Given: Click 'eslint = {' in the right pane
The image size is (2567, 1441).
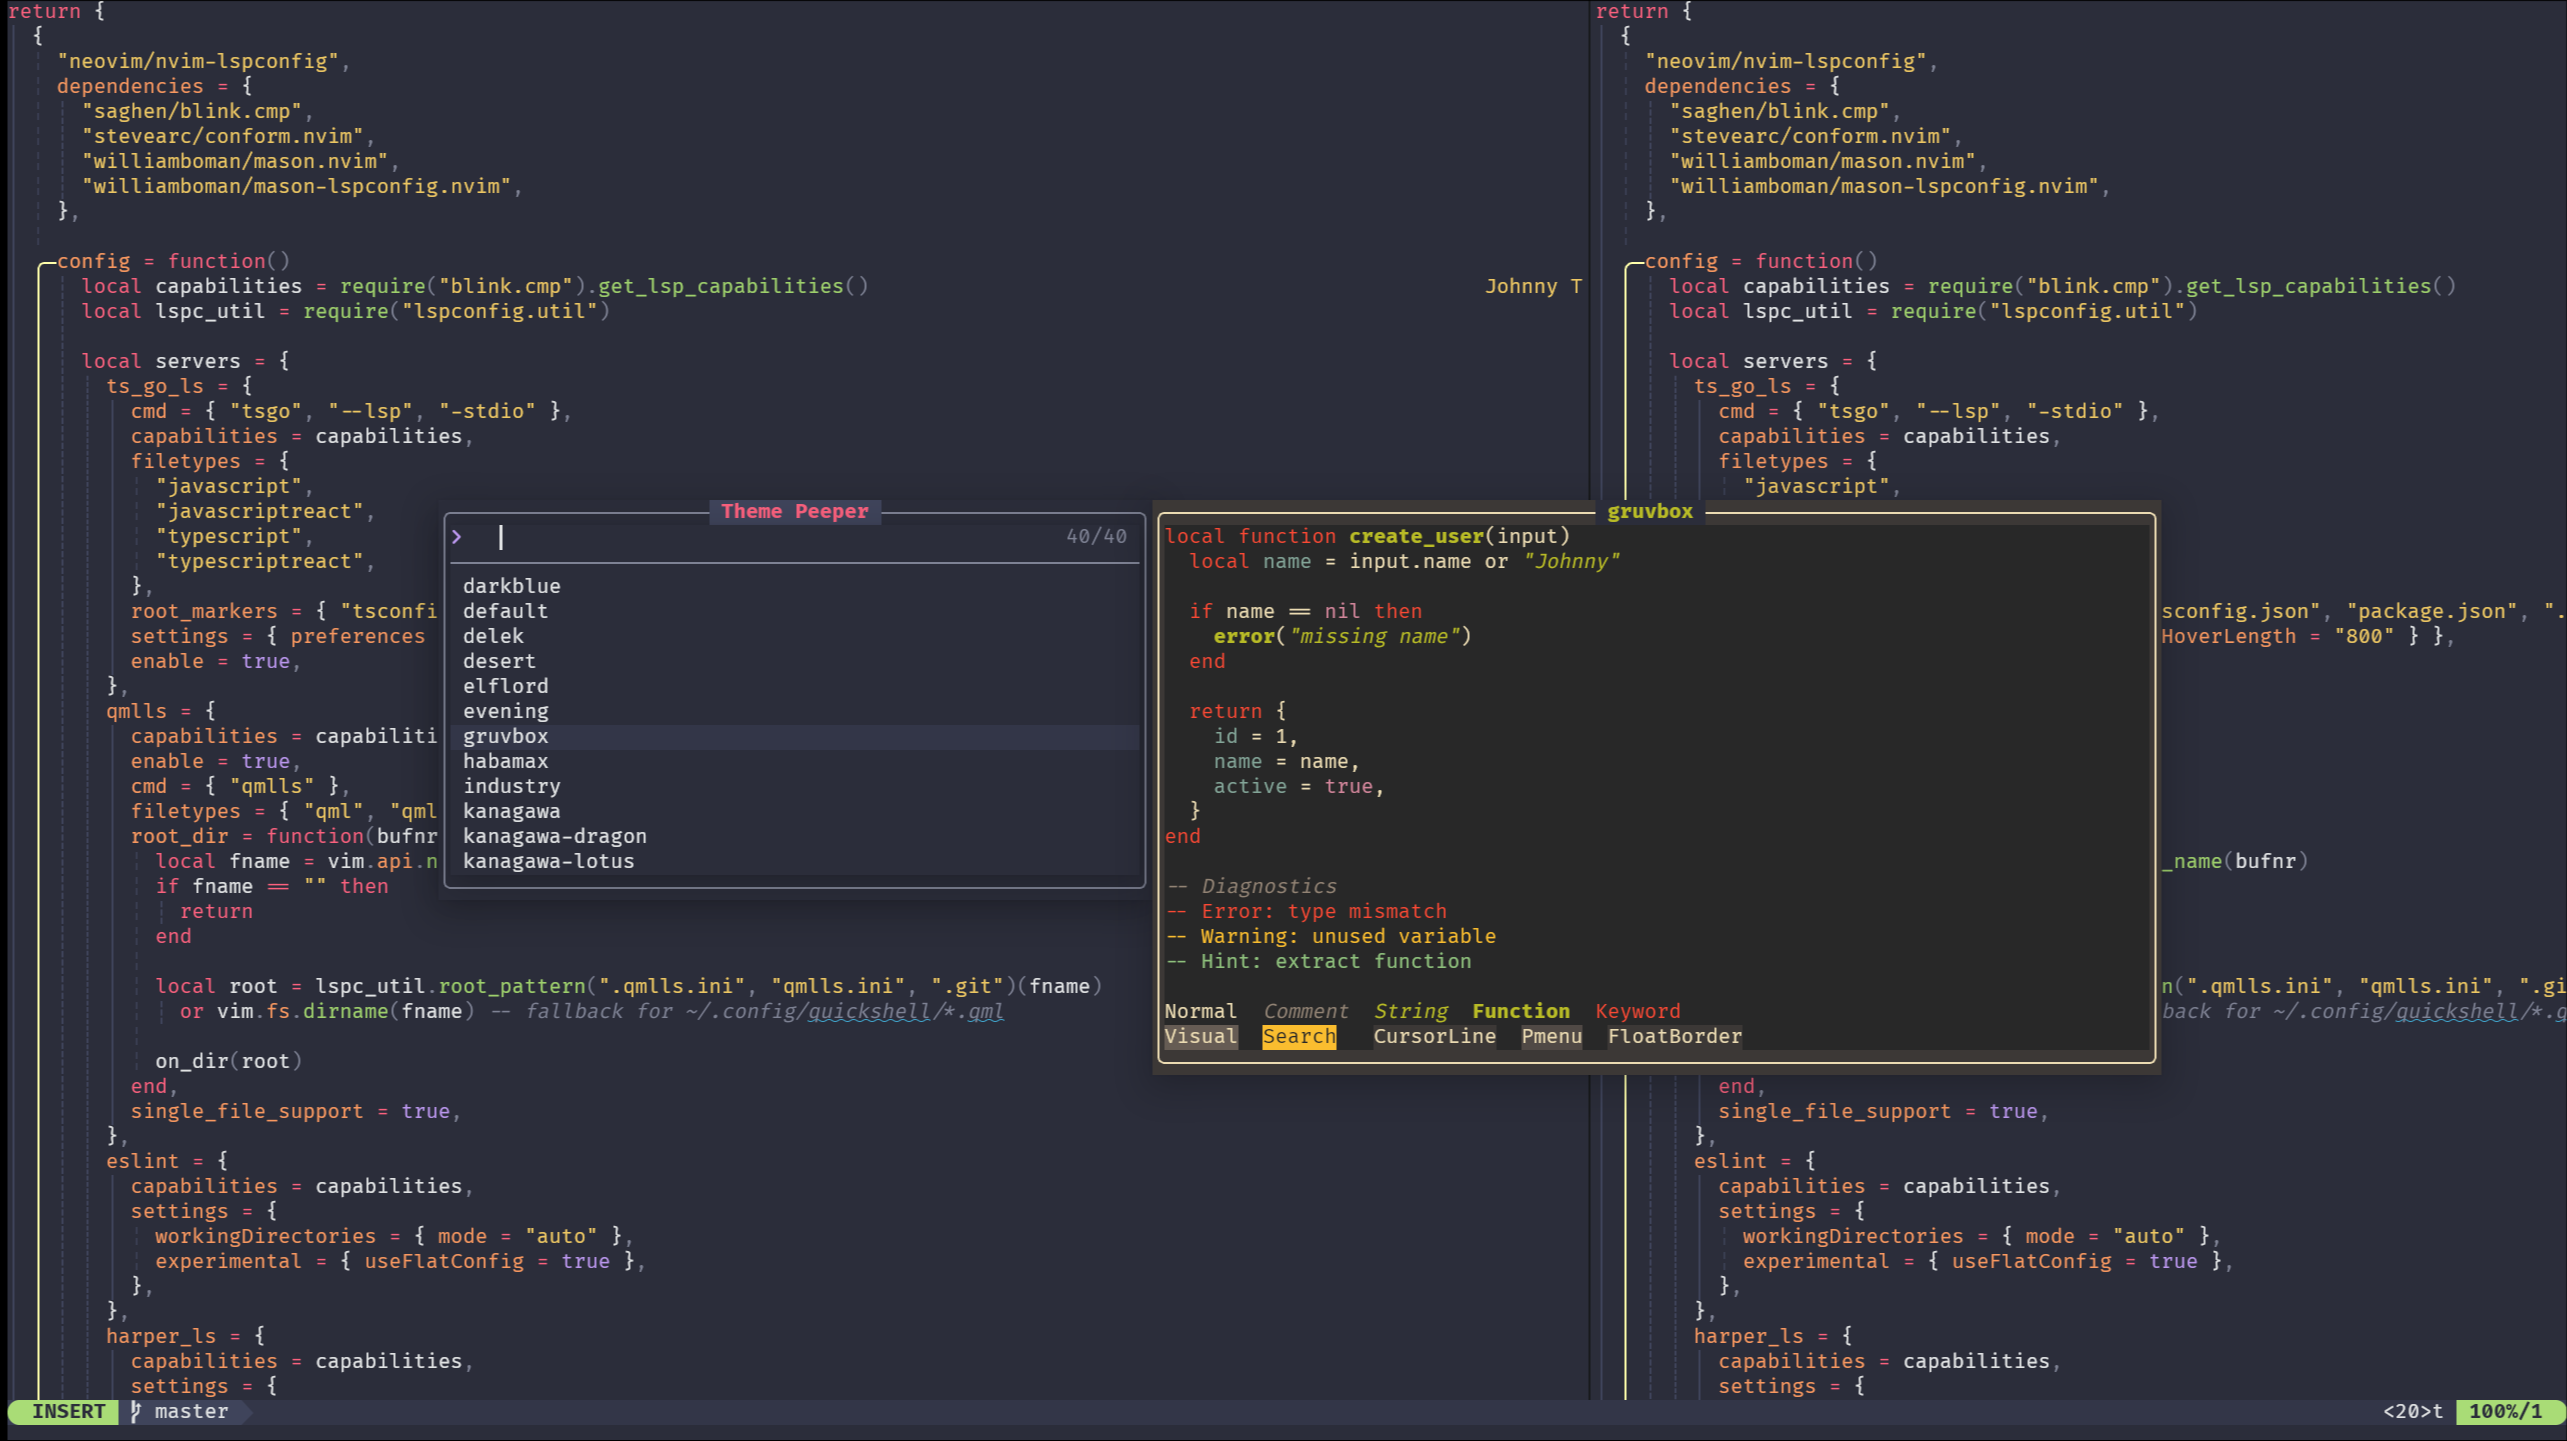Looking at the screenshot, I should point(1755,1161).
